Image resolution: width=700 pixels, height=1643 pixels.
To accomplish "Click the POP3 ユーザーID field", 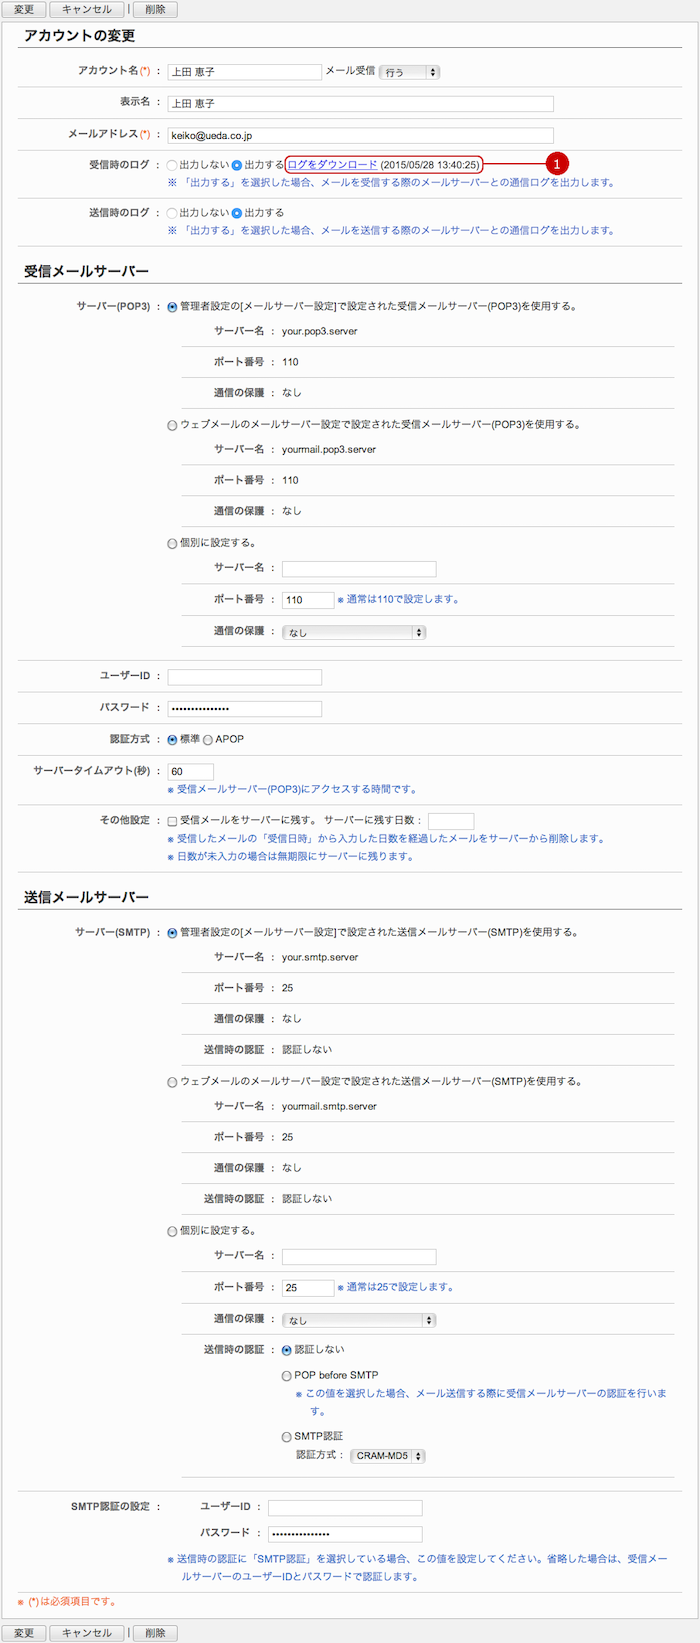I will (245, 677).
